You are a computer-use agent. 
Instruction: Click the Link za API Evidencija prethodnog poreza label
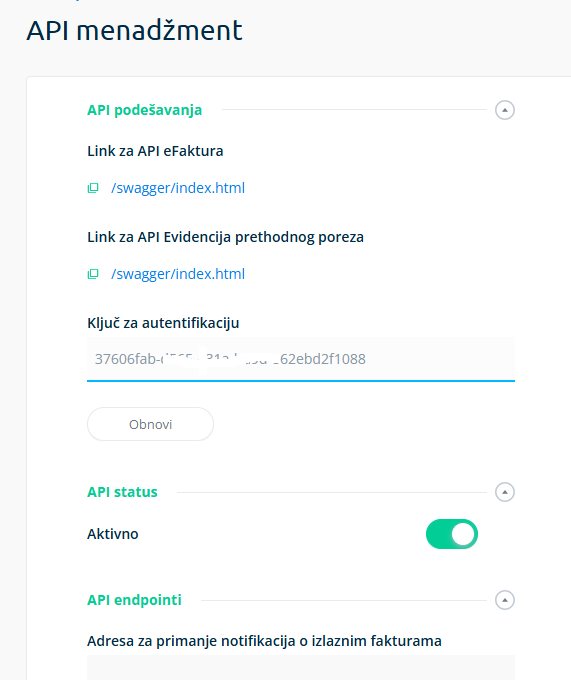click(x=225, y=237)
